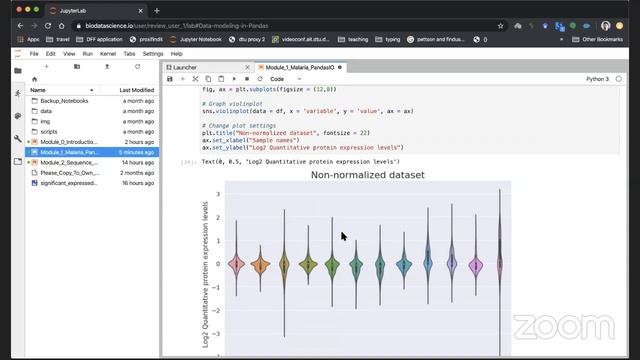Open the tabs sidebar icon

(18, 161)
